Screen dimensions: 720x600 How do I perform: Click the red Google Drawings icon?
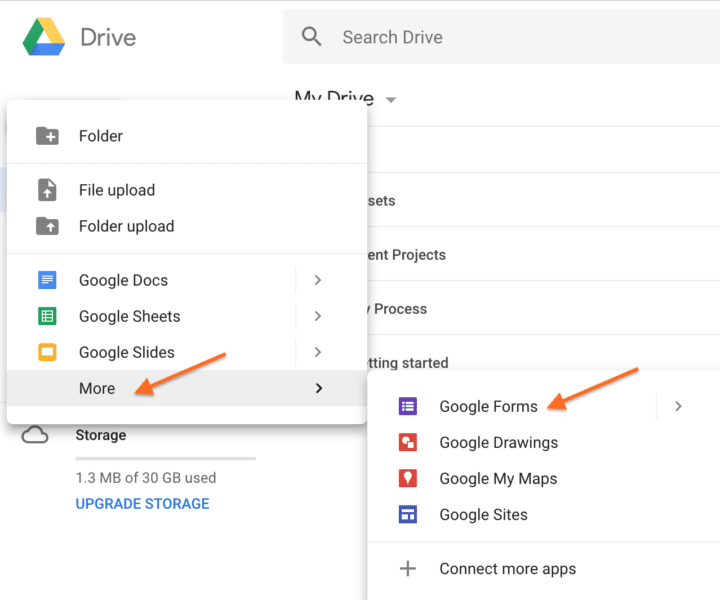pyautogui.click(x=408, y=442)
